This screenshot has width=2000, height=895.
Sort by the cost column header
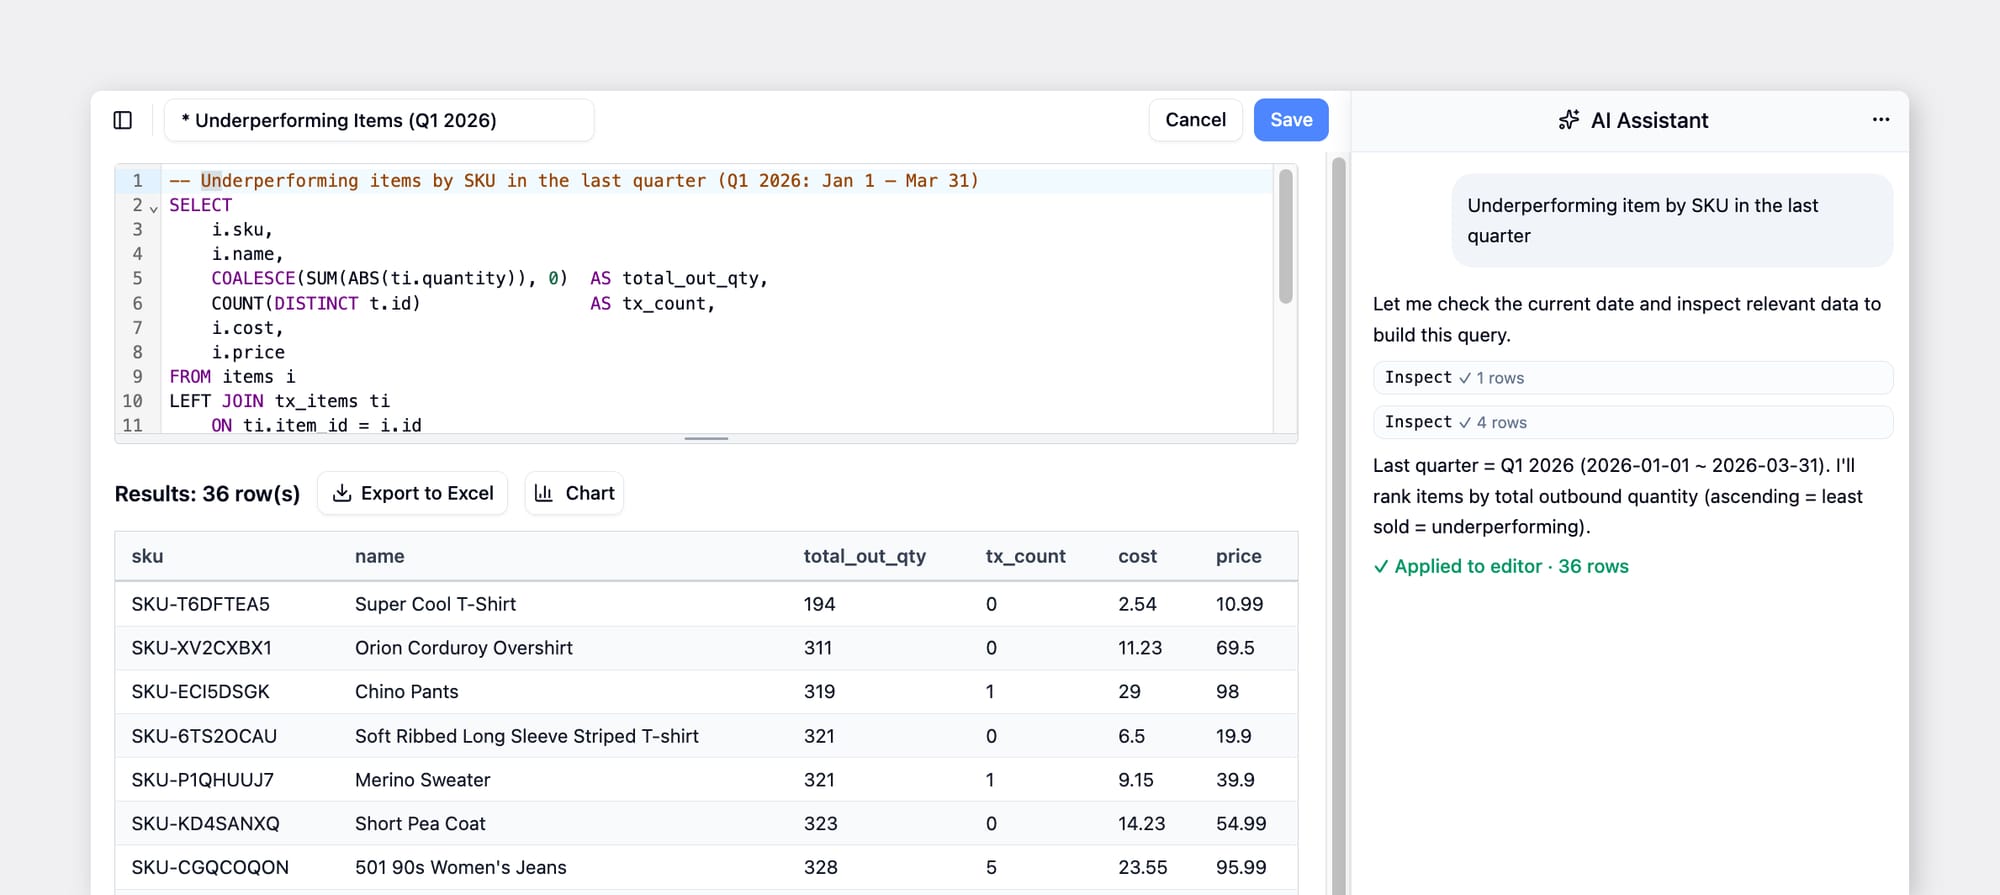coord(1137,556)
